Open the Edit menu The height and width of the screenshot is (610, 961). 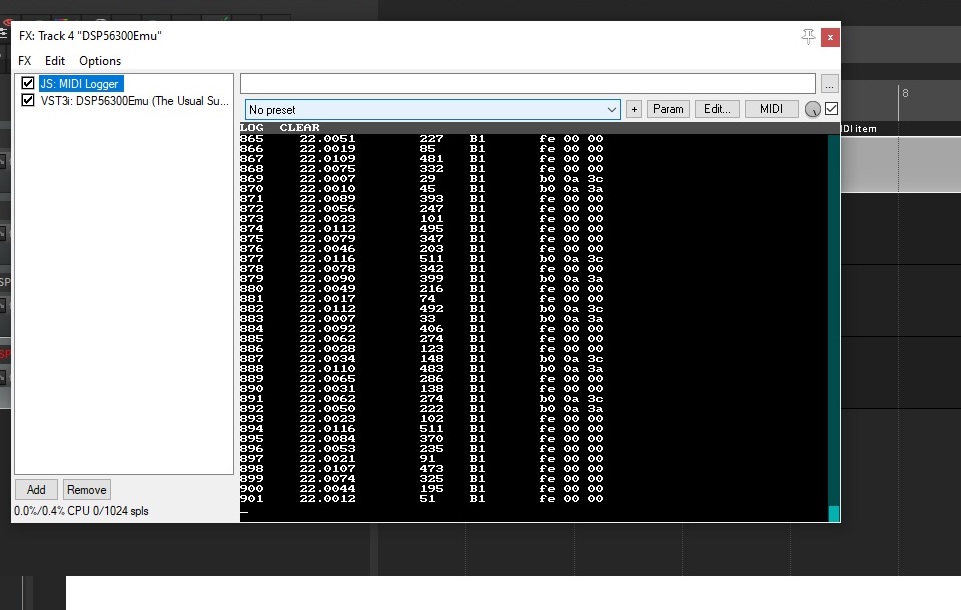click(55, 61)
